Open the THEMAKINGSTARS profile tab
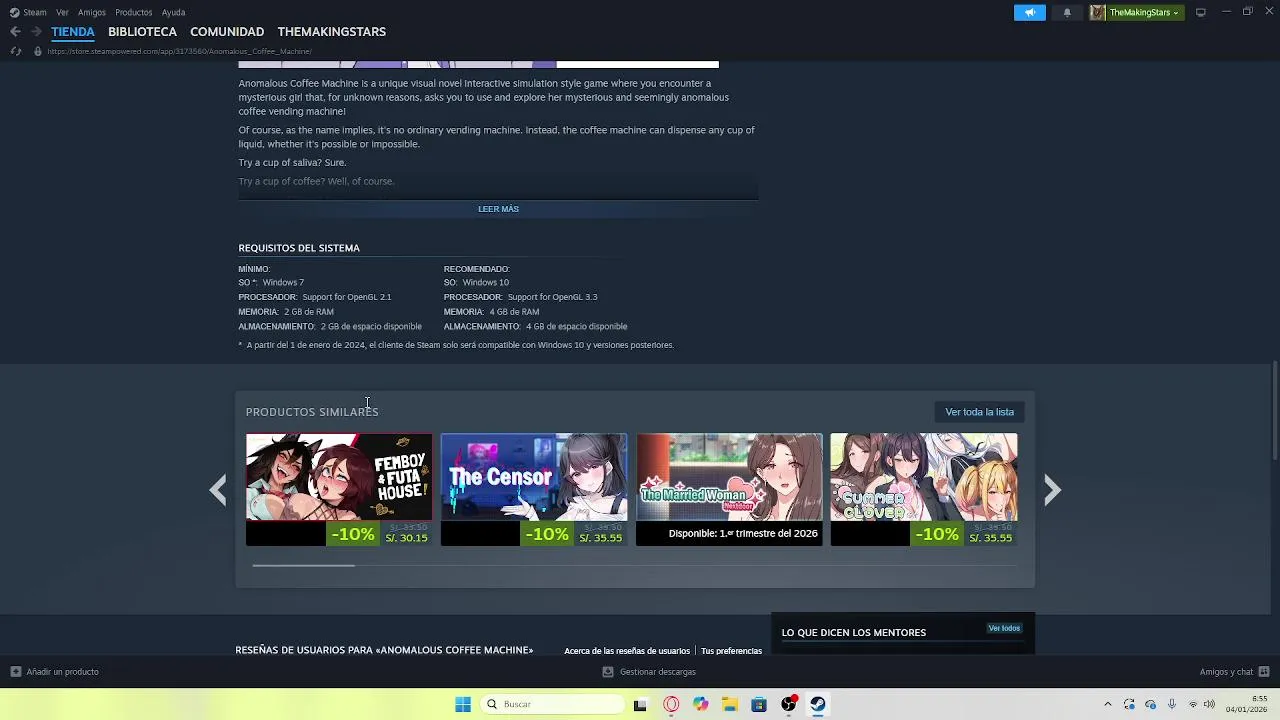 (x=332, y=32)
